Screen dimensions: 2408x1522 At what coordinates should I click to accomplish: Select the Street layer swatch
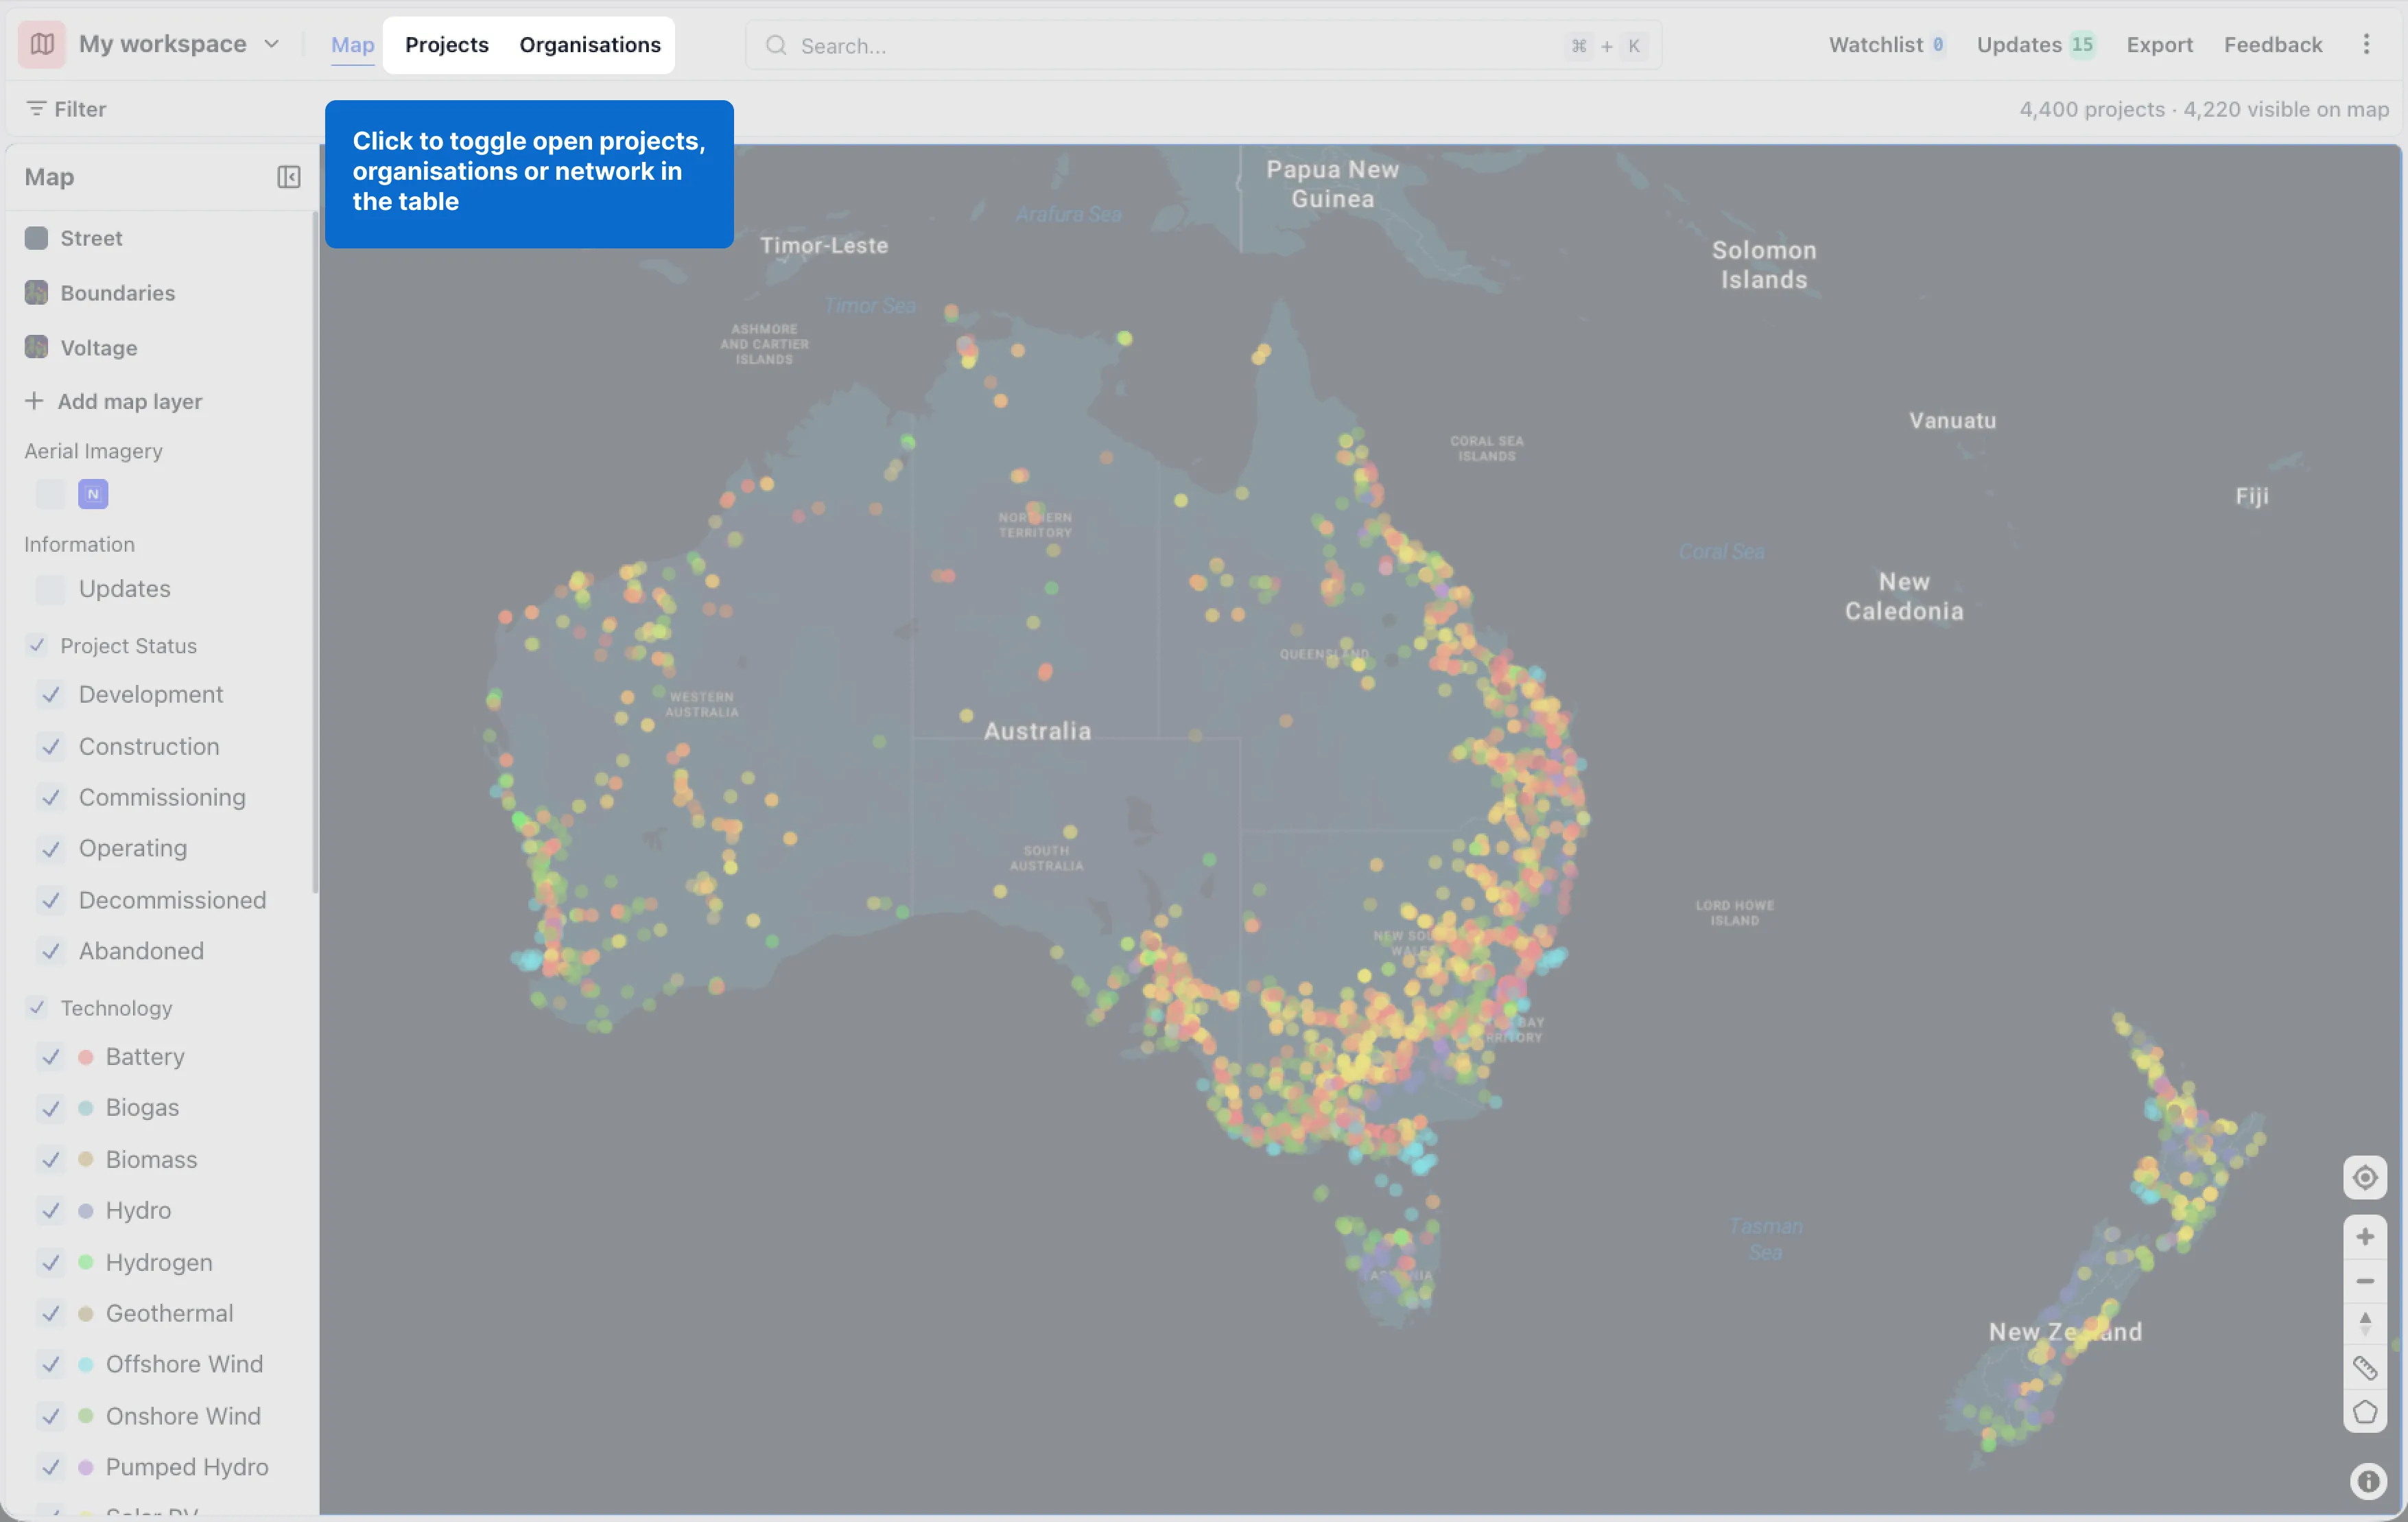[36, 238]
